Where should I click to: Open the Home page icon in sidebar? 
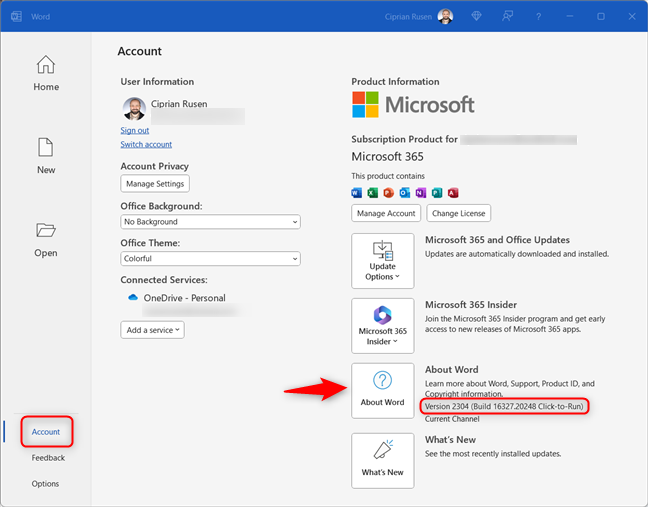[45, 64]
